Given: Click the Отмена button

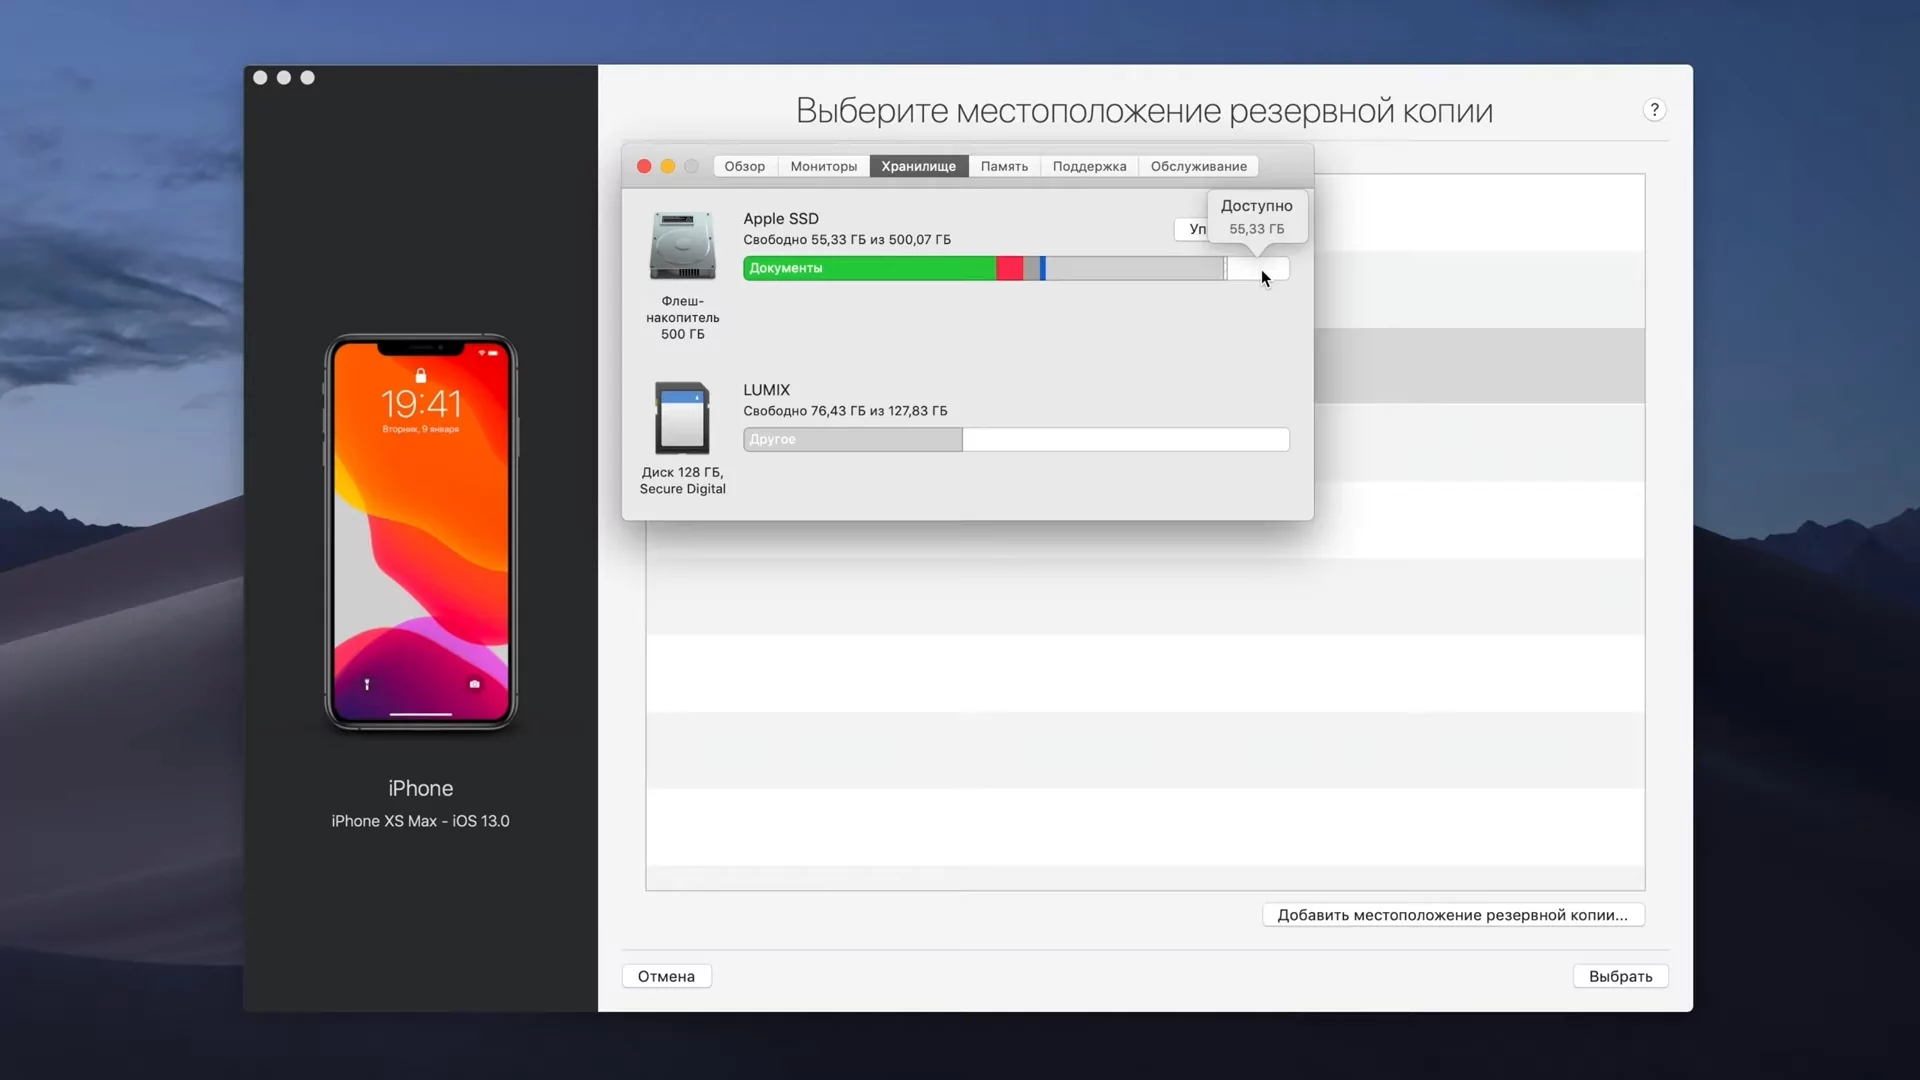Looking at the screenshot, I should coord(666,976).
